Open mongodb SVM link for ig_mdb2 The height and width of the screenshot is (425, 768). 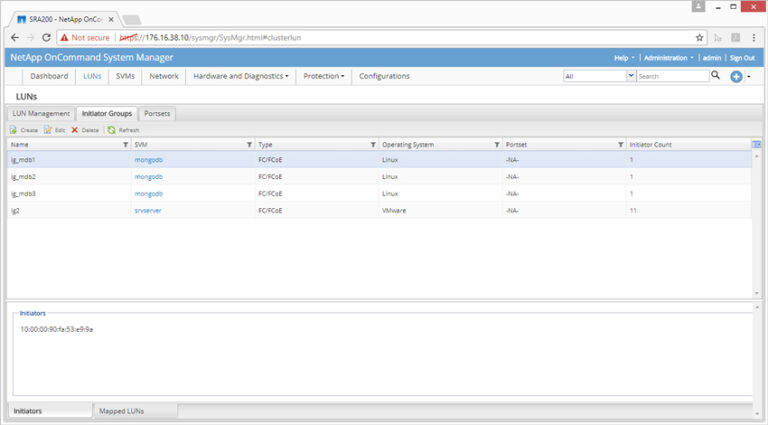148,177
